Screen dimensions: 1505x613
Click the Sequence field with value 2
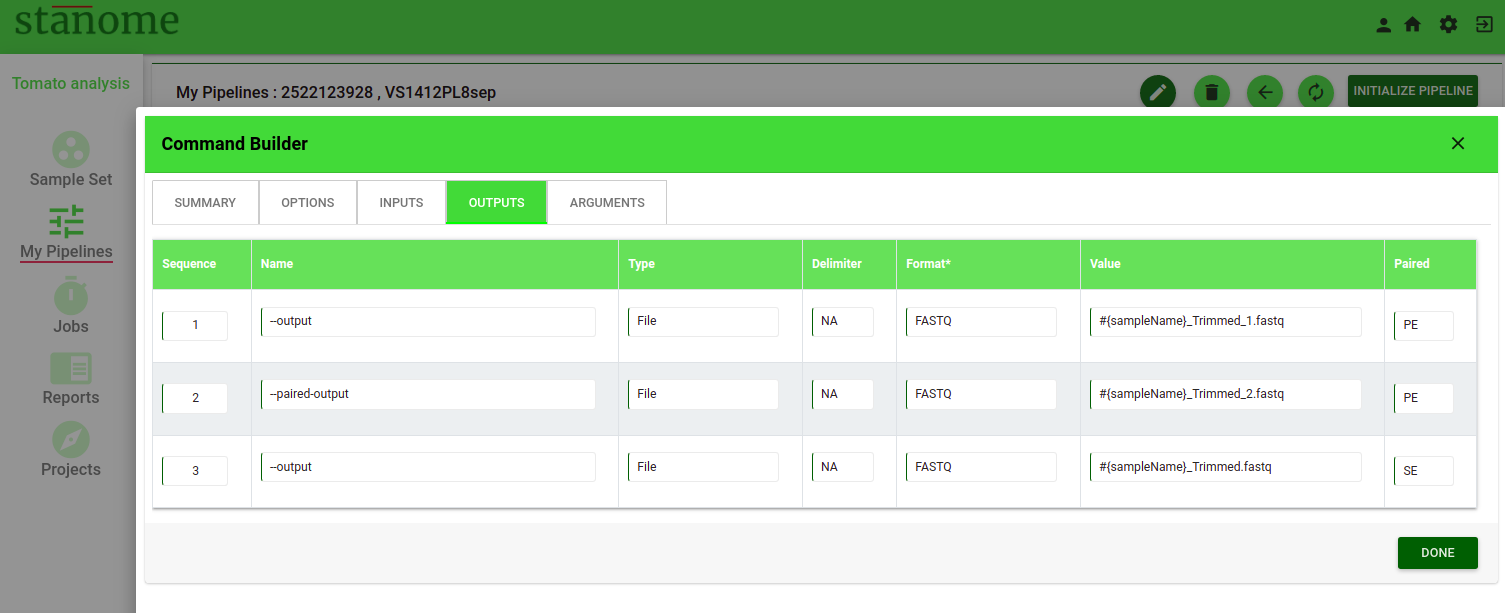(x=195, y=398)
